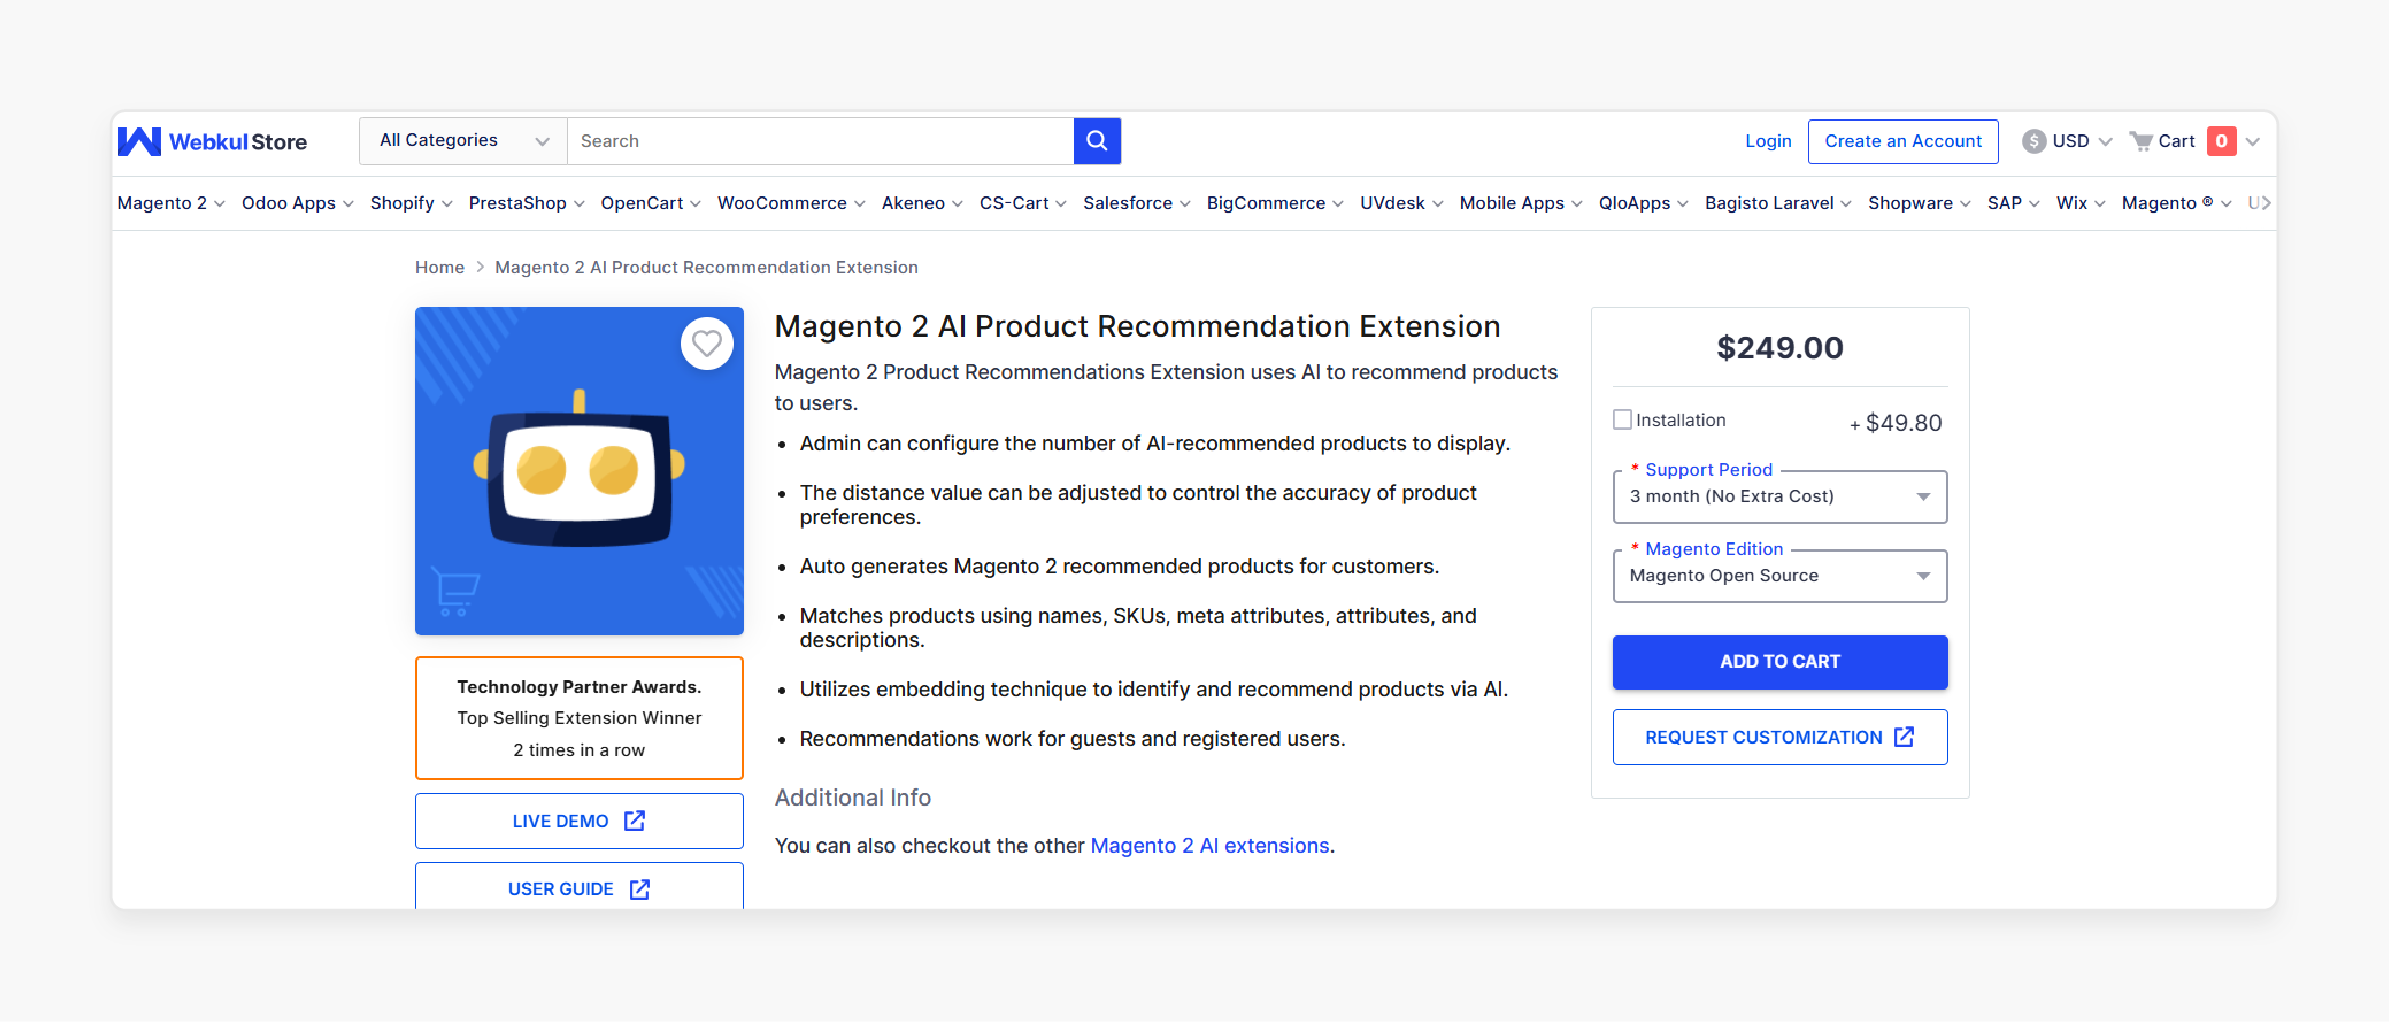The image size is (2389, 1022).
Task: Open the Shopify menu
Action: [x=411, y=203]
